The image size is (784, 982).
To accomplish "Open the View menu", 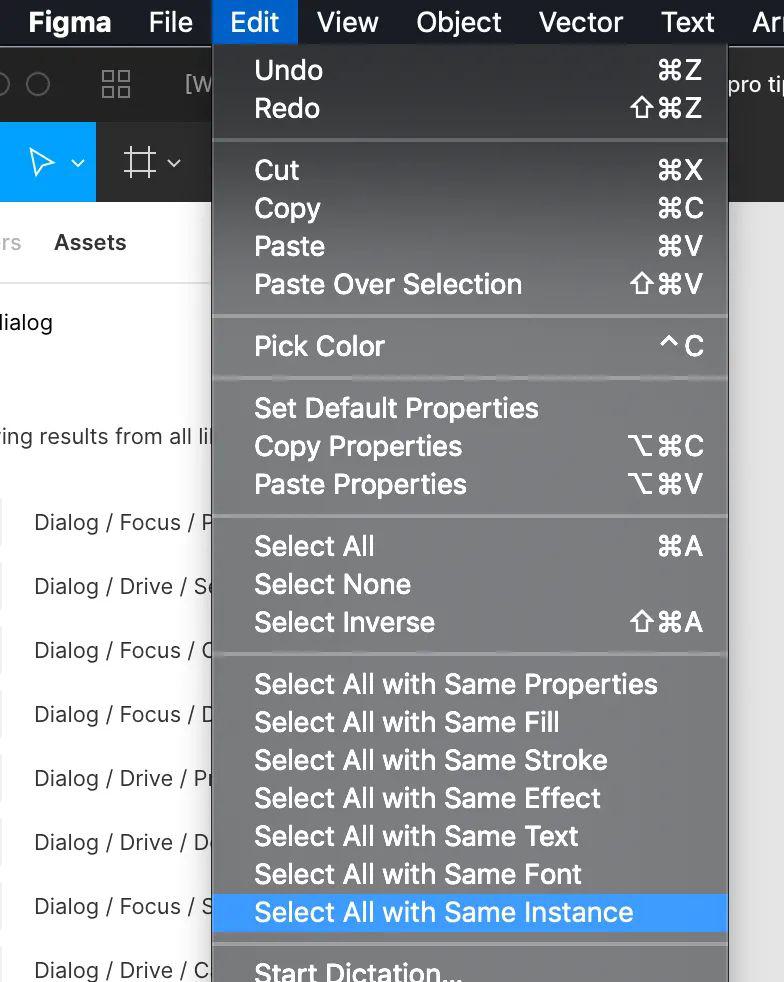I will [348, 23].
